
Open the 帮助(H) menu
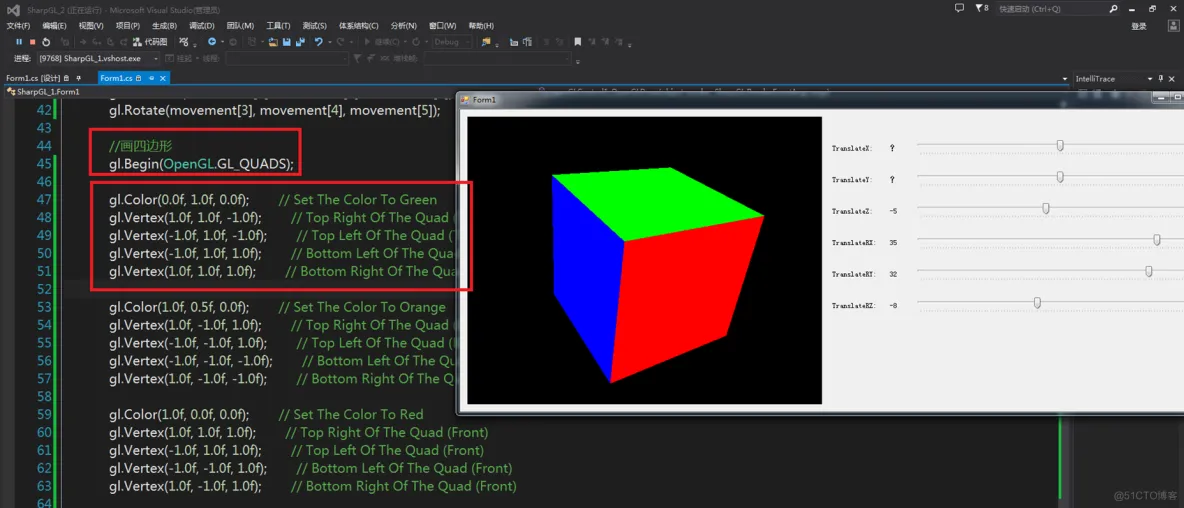pos(481,26)
